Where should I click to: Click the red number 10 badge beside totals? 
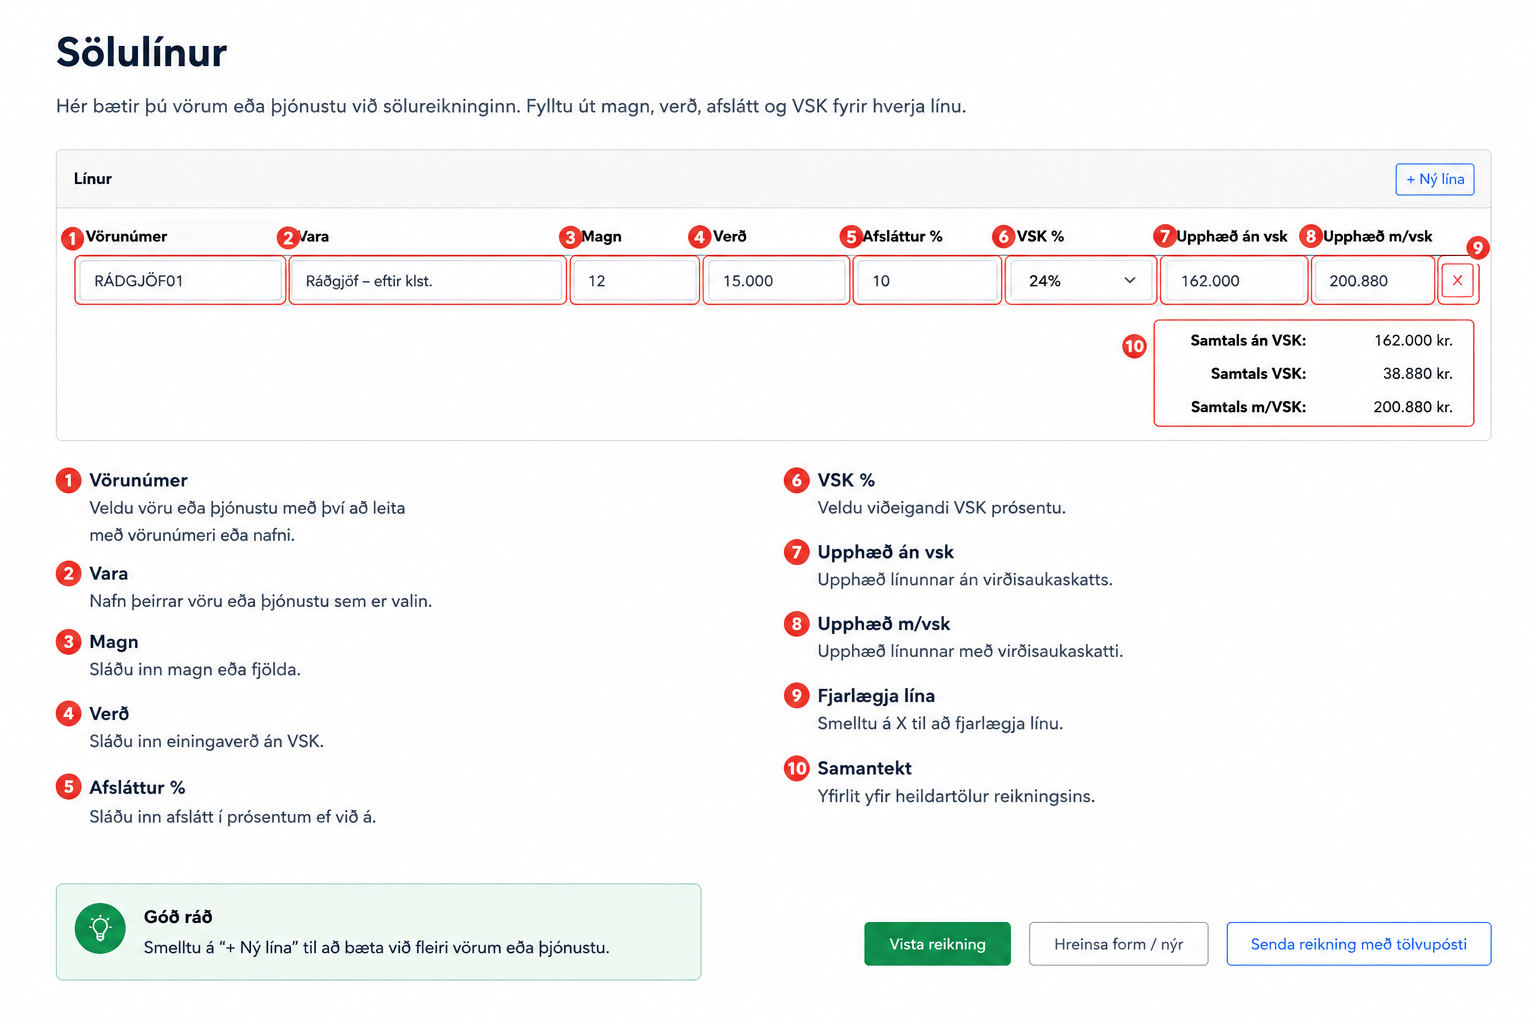(1134, 346)
